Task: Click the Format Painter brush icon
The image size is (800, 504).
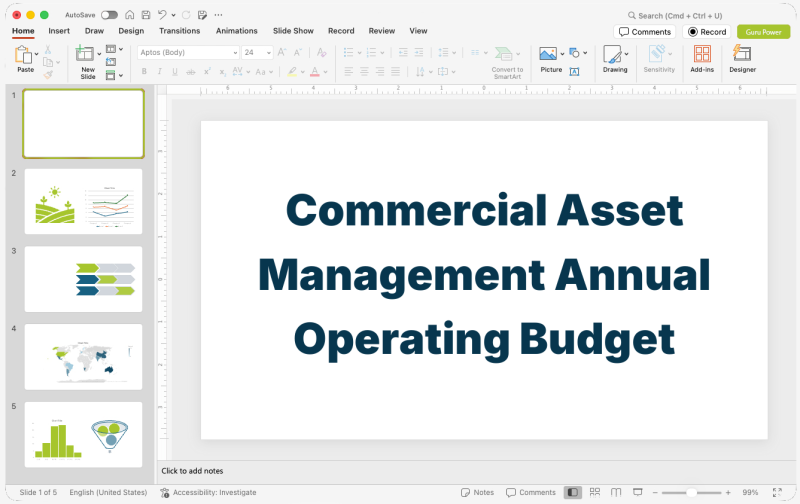Action: (x=48, y=75)
